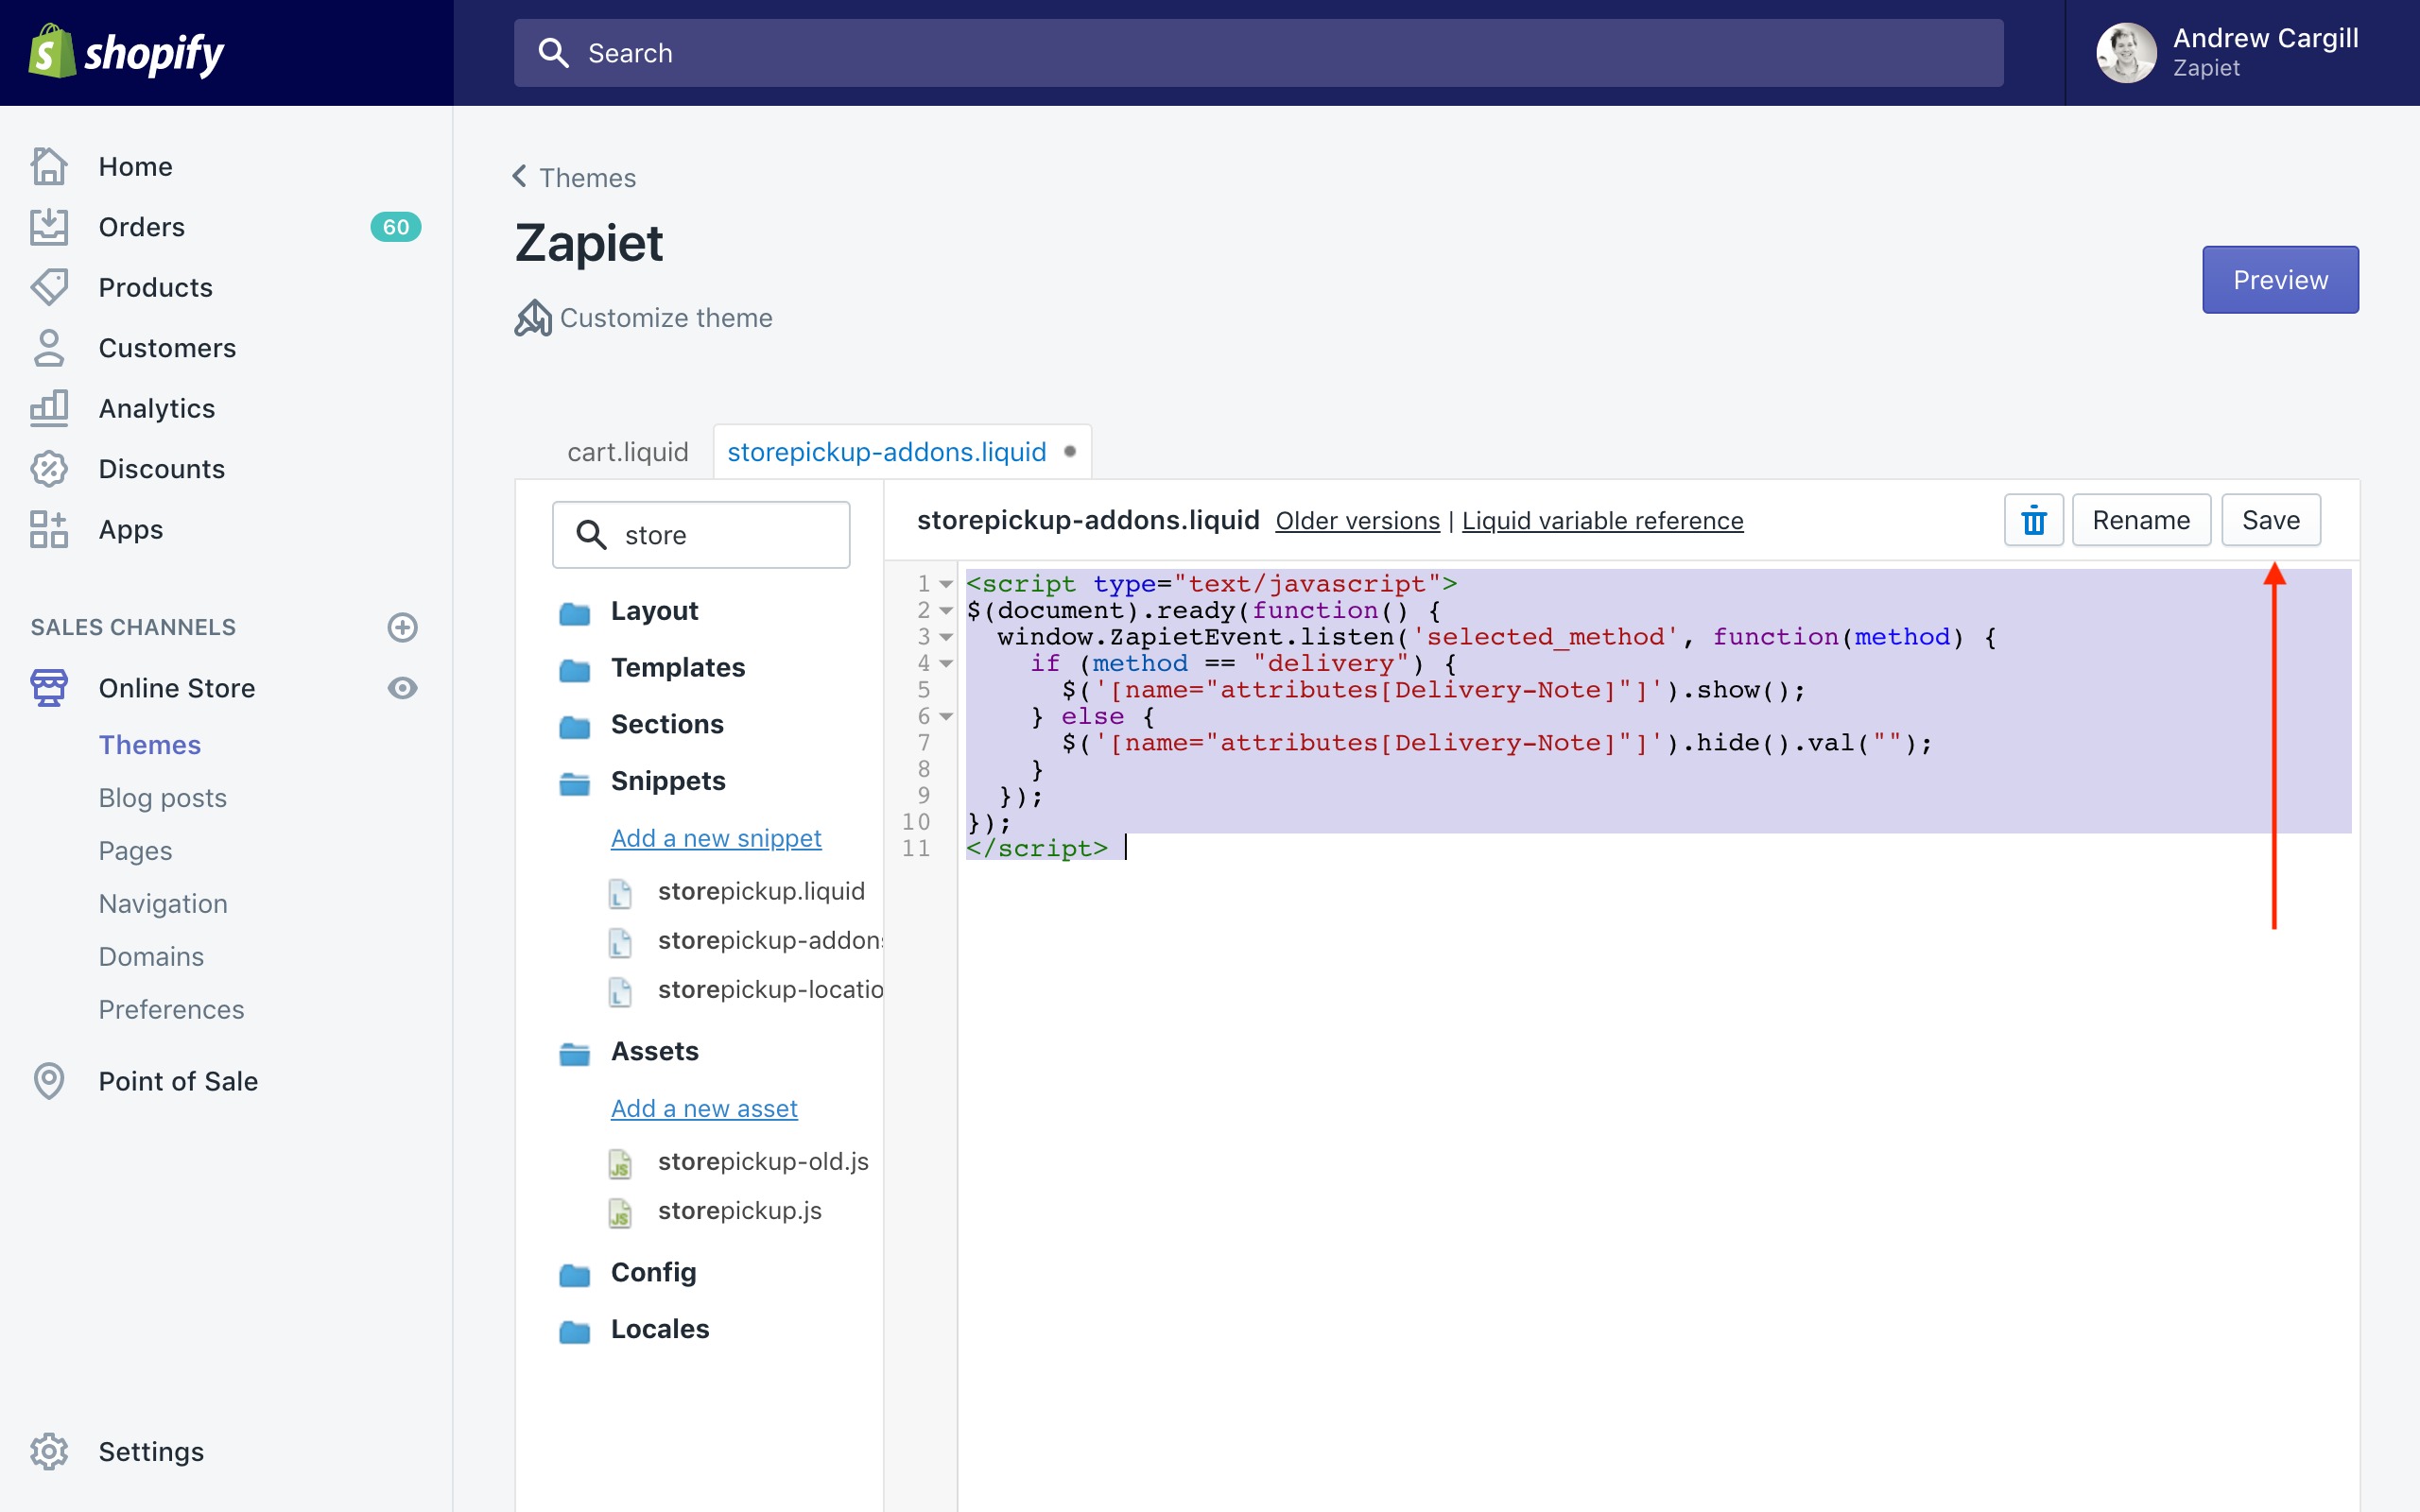Click the trash delete file icon
2420x1512 pixels.
[x=2033, y=520]
